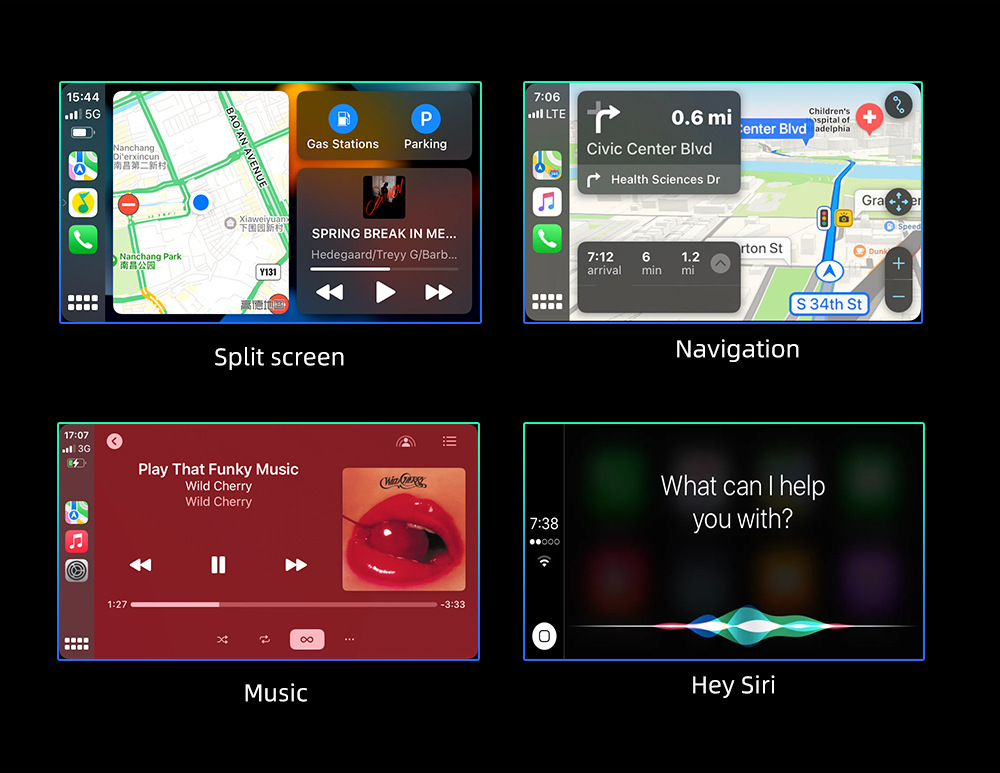
Task: Expand the arrival details chevron in Navigation
Action: (x=720, y=264)
